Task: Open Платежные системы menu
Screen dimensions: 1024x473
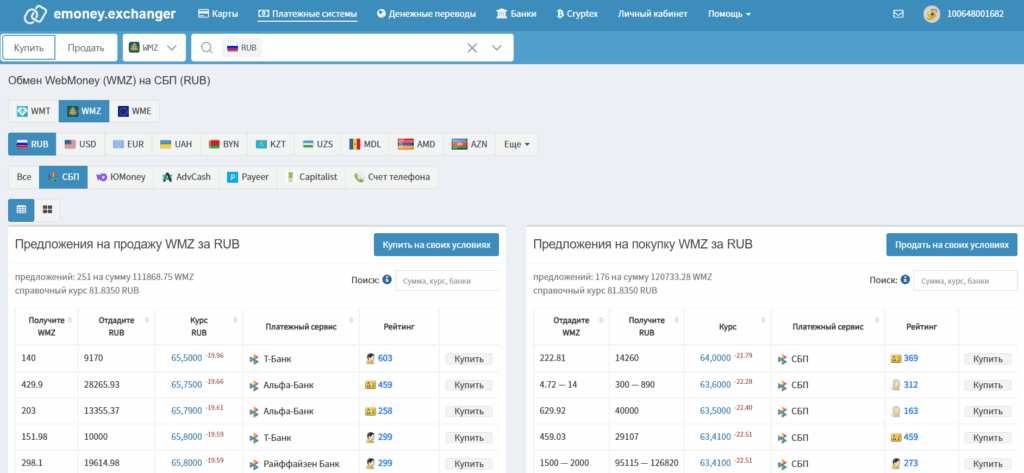Action: pyautogui.click(x=308, y=14)
